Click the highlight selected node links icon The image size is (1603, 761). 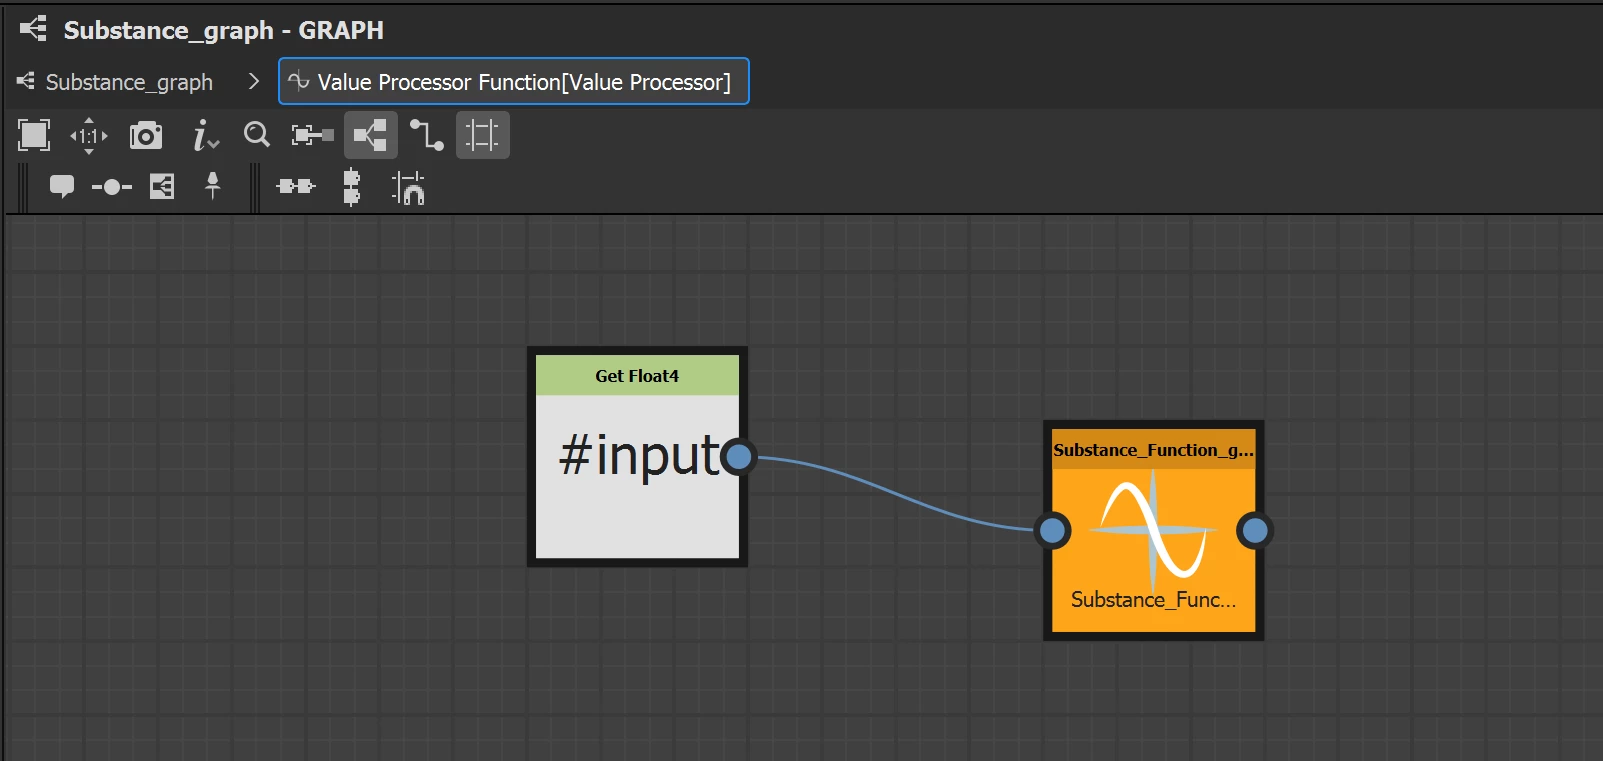tap(312, 135)
